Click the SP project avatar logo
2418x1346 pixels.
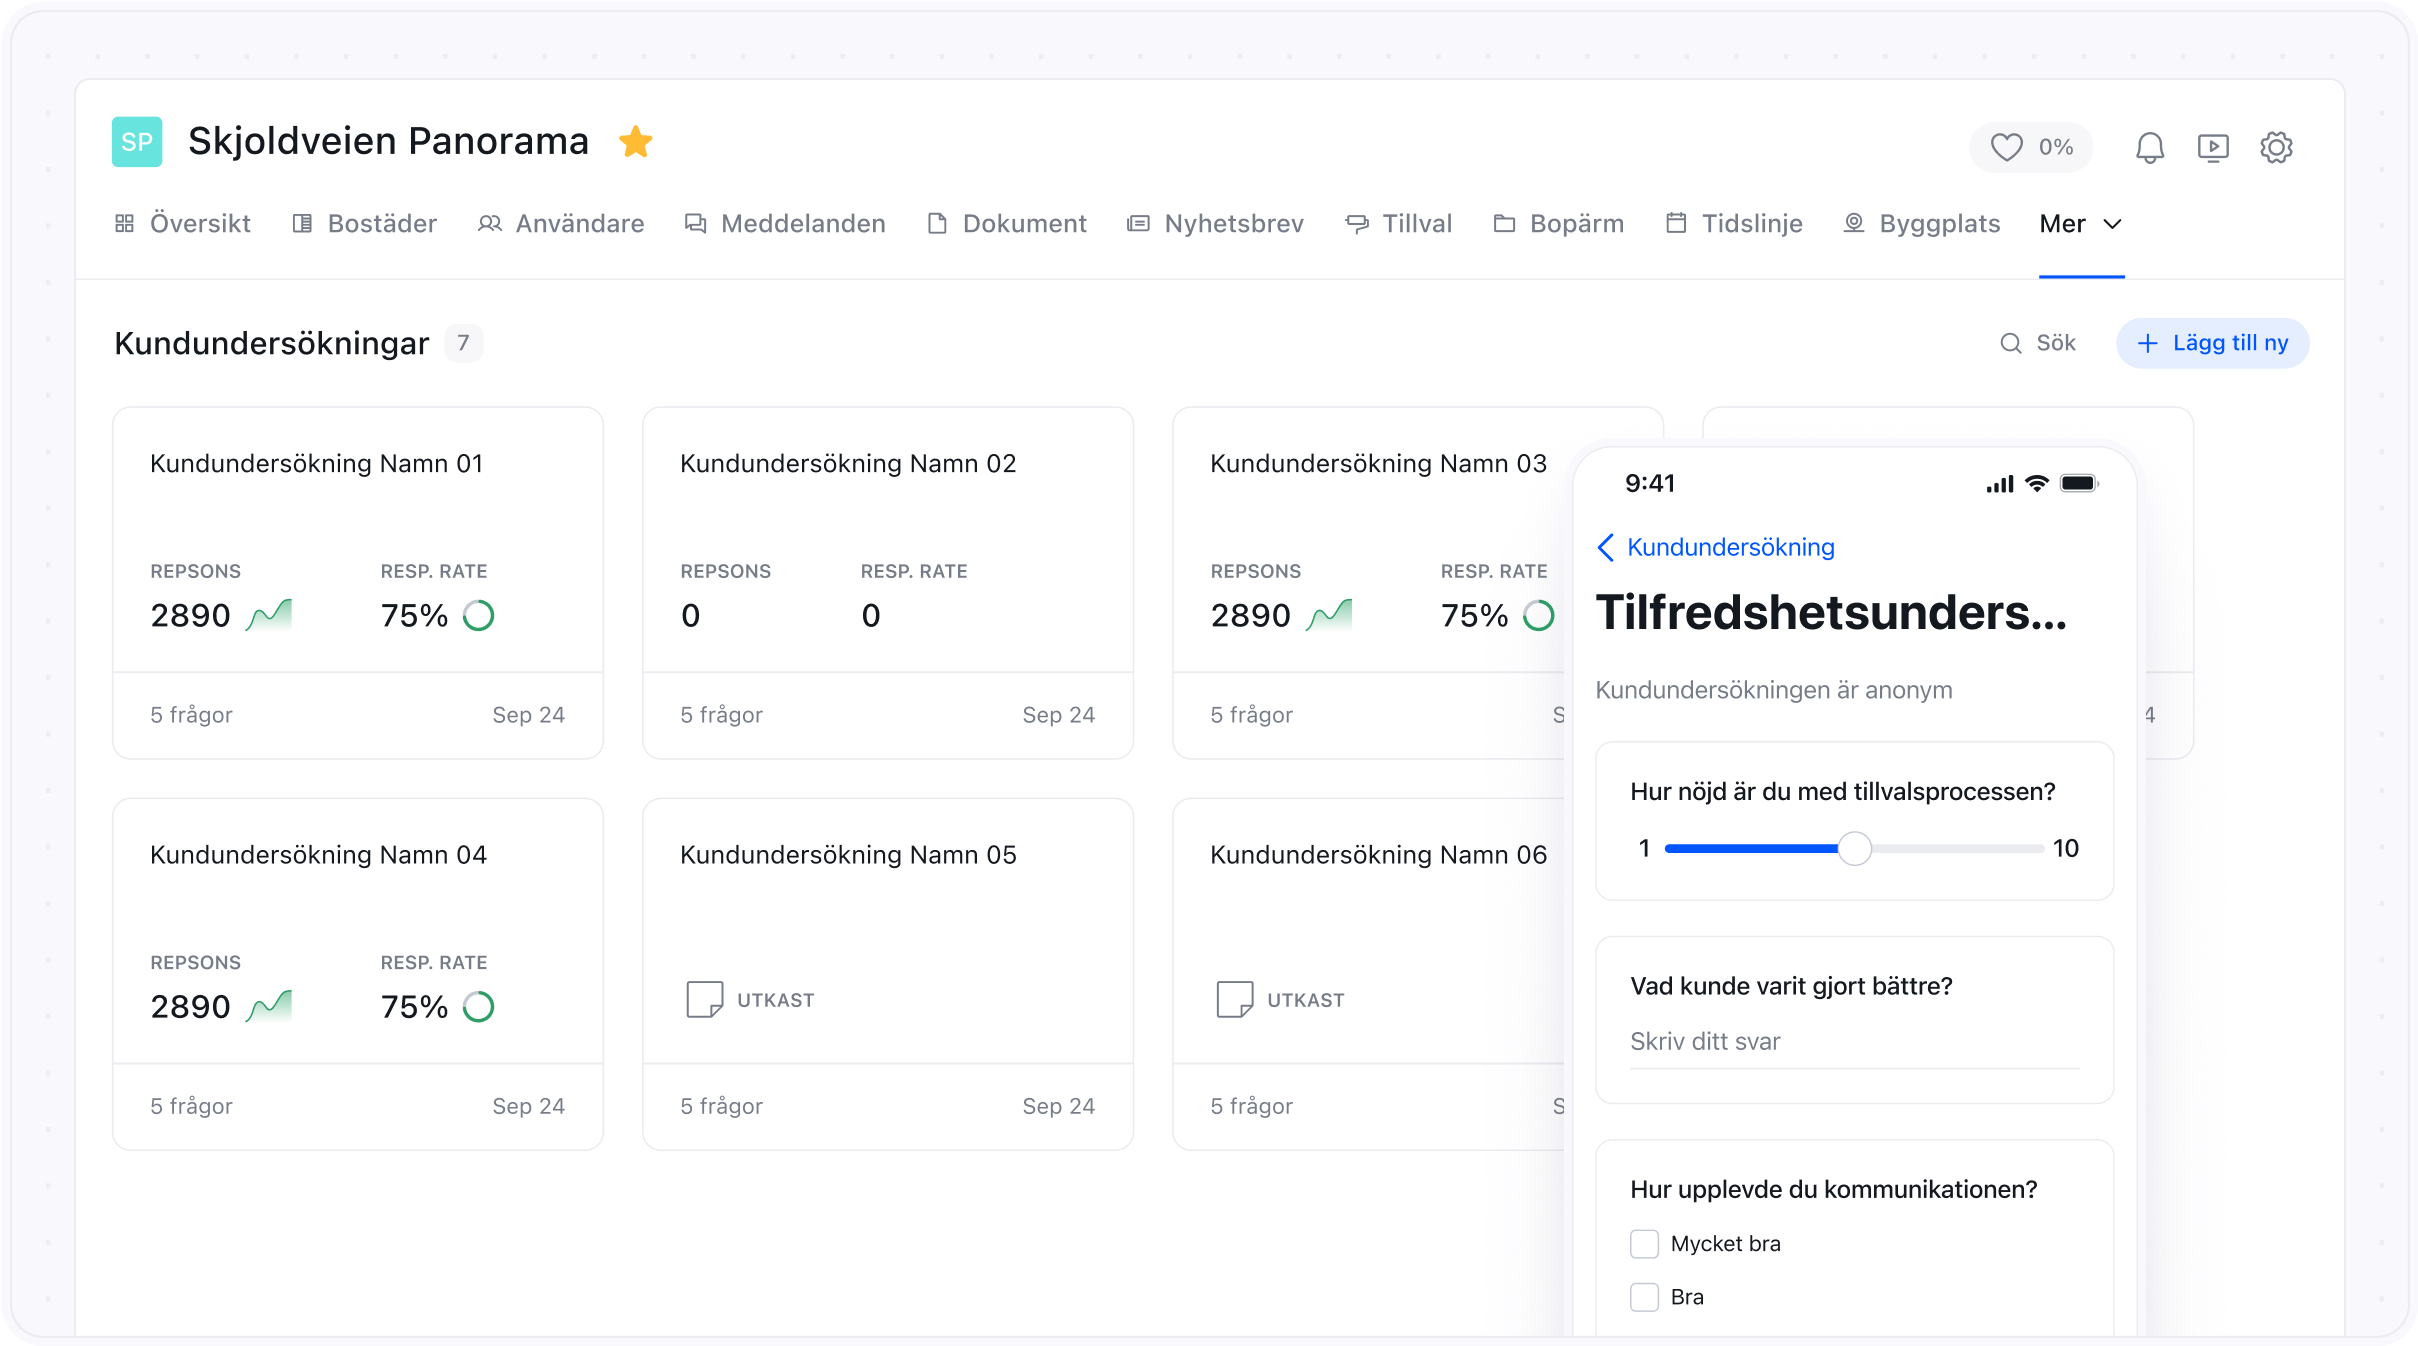(x=137, y=142)
